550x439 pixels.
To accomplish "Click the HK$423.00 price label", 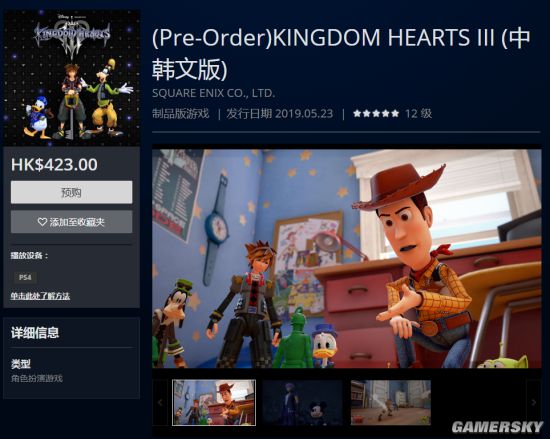I will point(54,164).
